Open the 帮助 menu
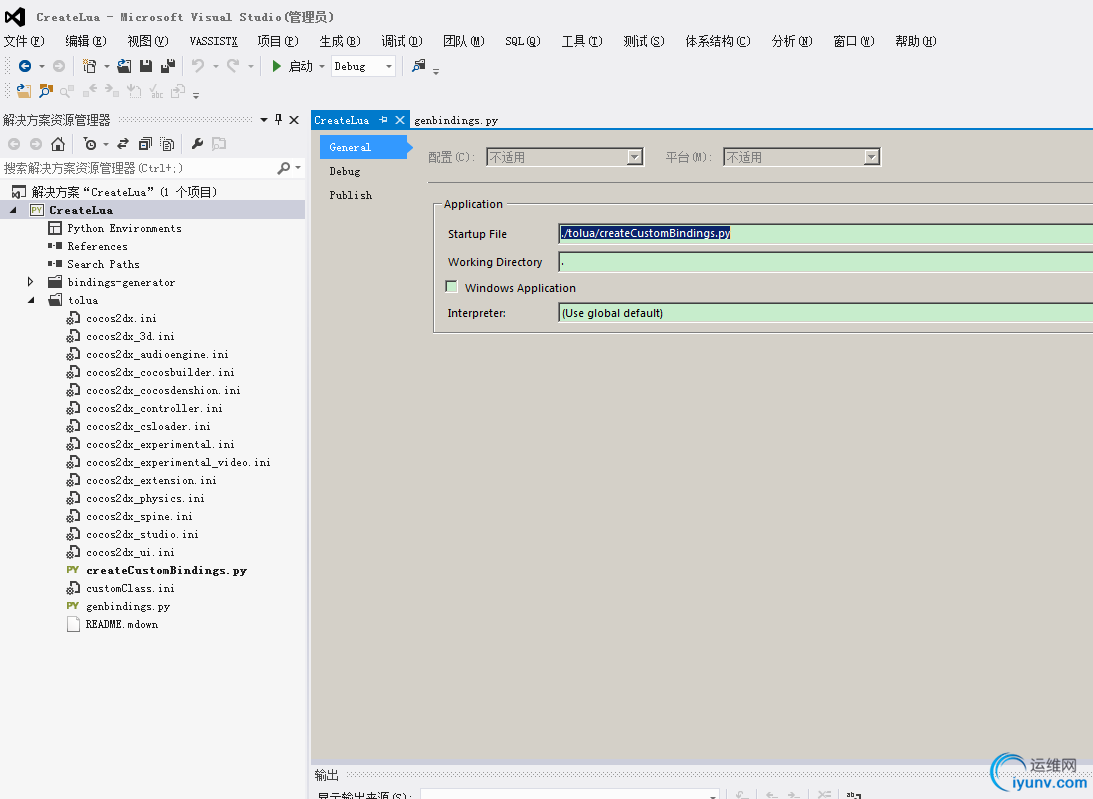The height and width of the screenshot is (799, 1093). click(x=915, y=41)
